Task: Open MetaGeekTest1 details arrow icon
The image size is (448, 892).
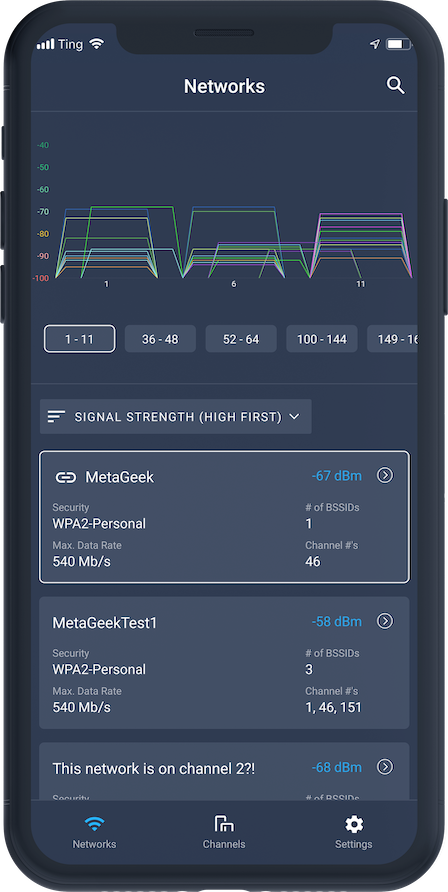Action: pyautogui.click(x=385, y=621)
